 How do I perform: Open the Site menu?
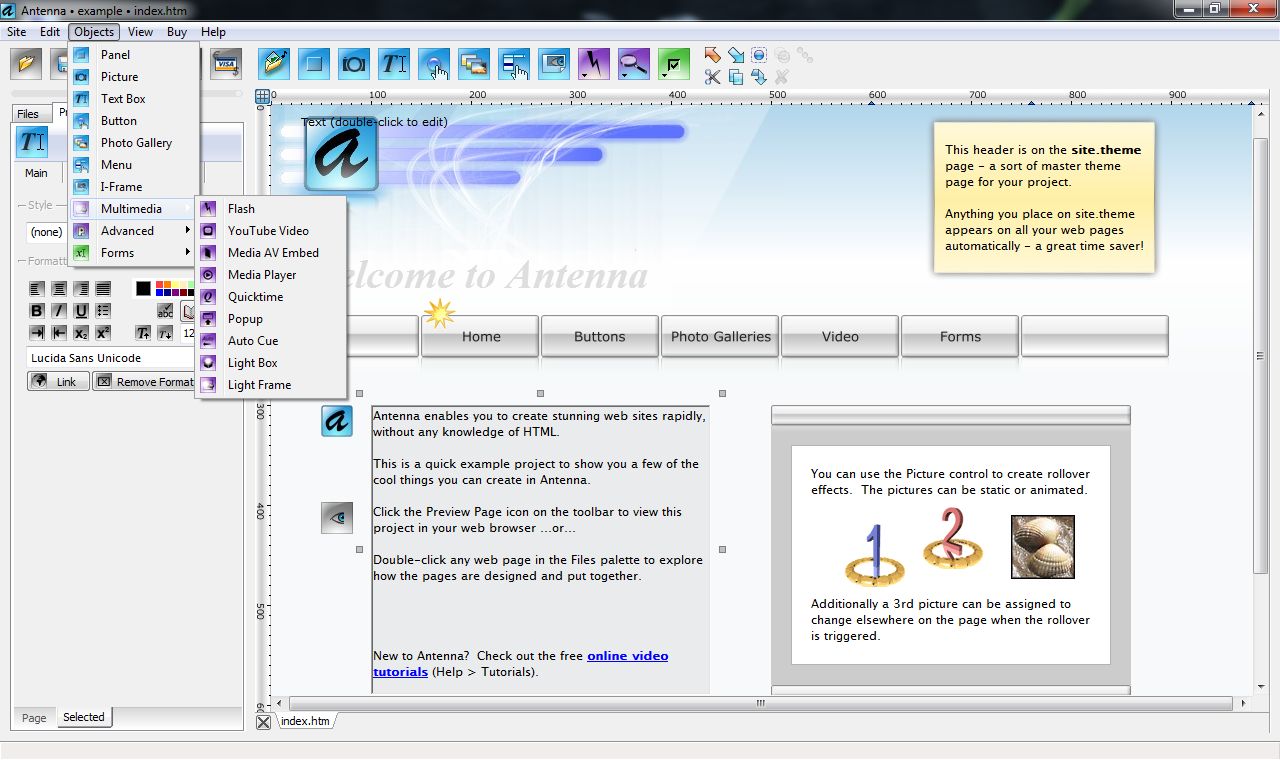[x=17, y=32]
